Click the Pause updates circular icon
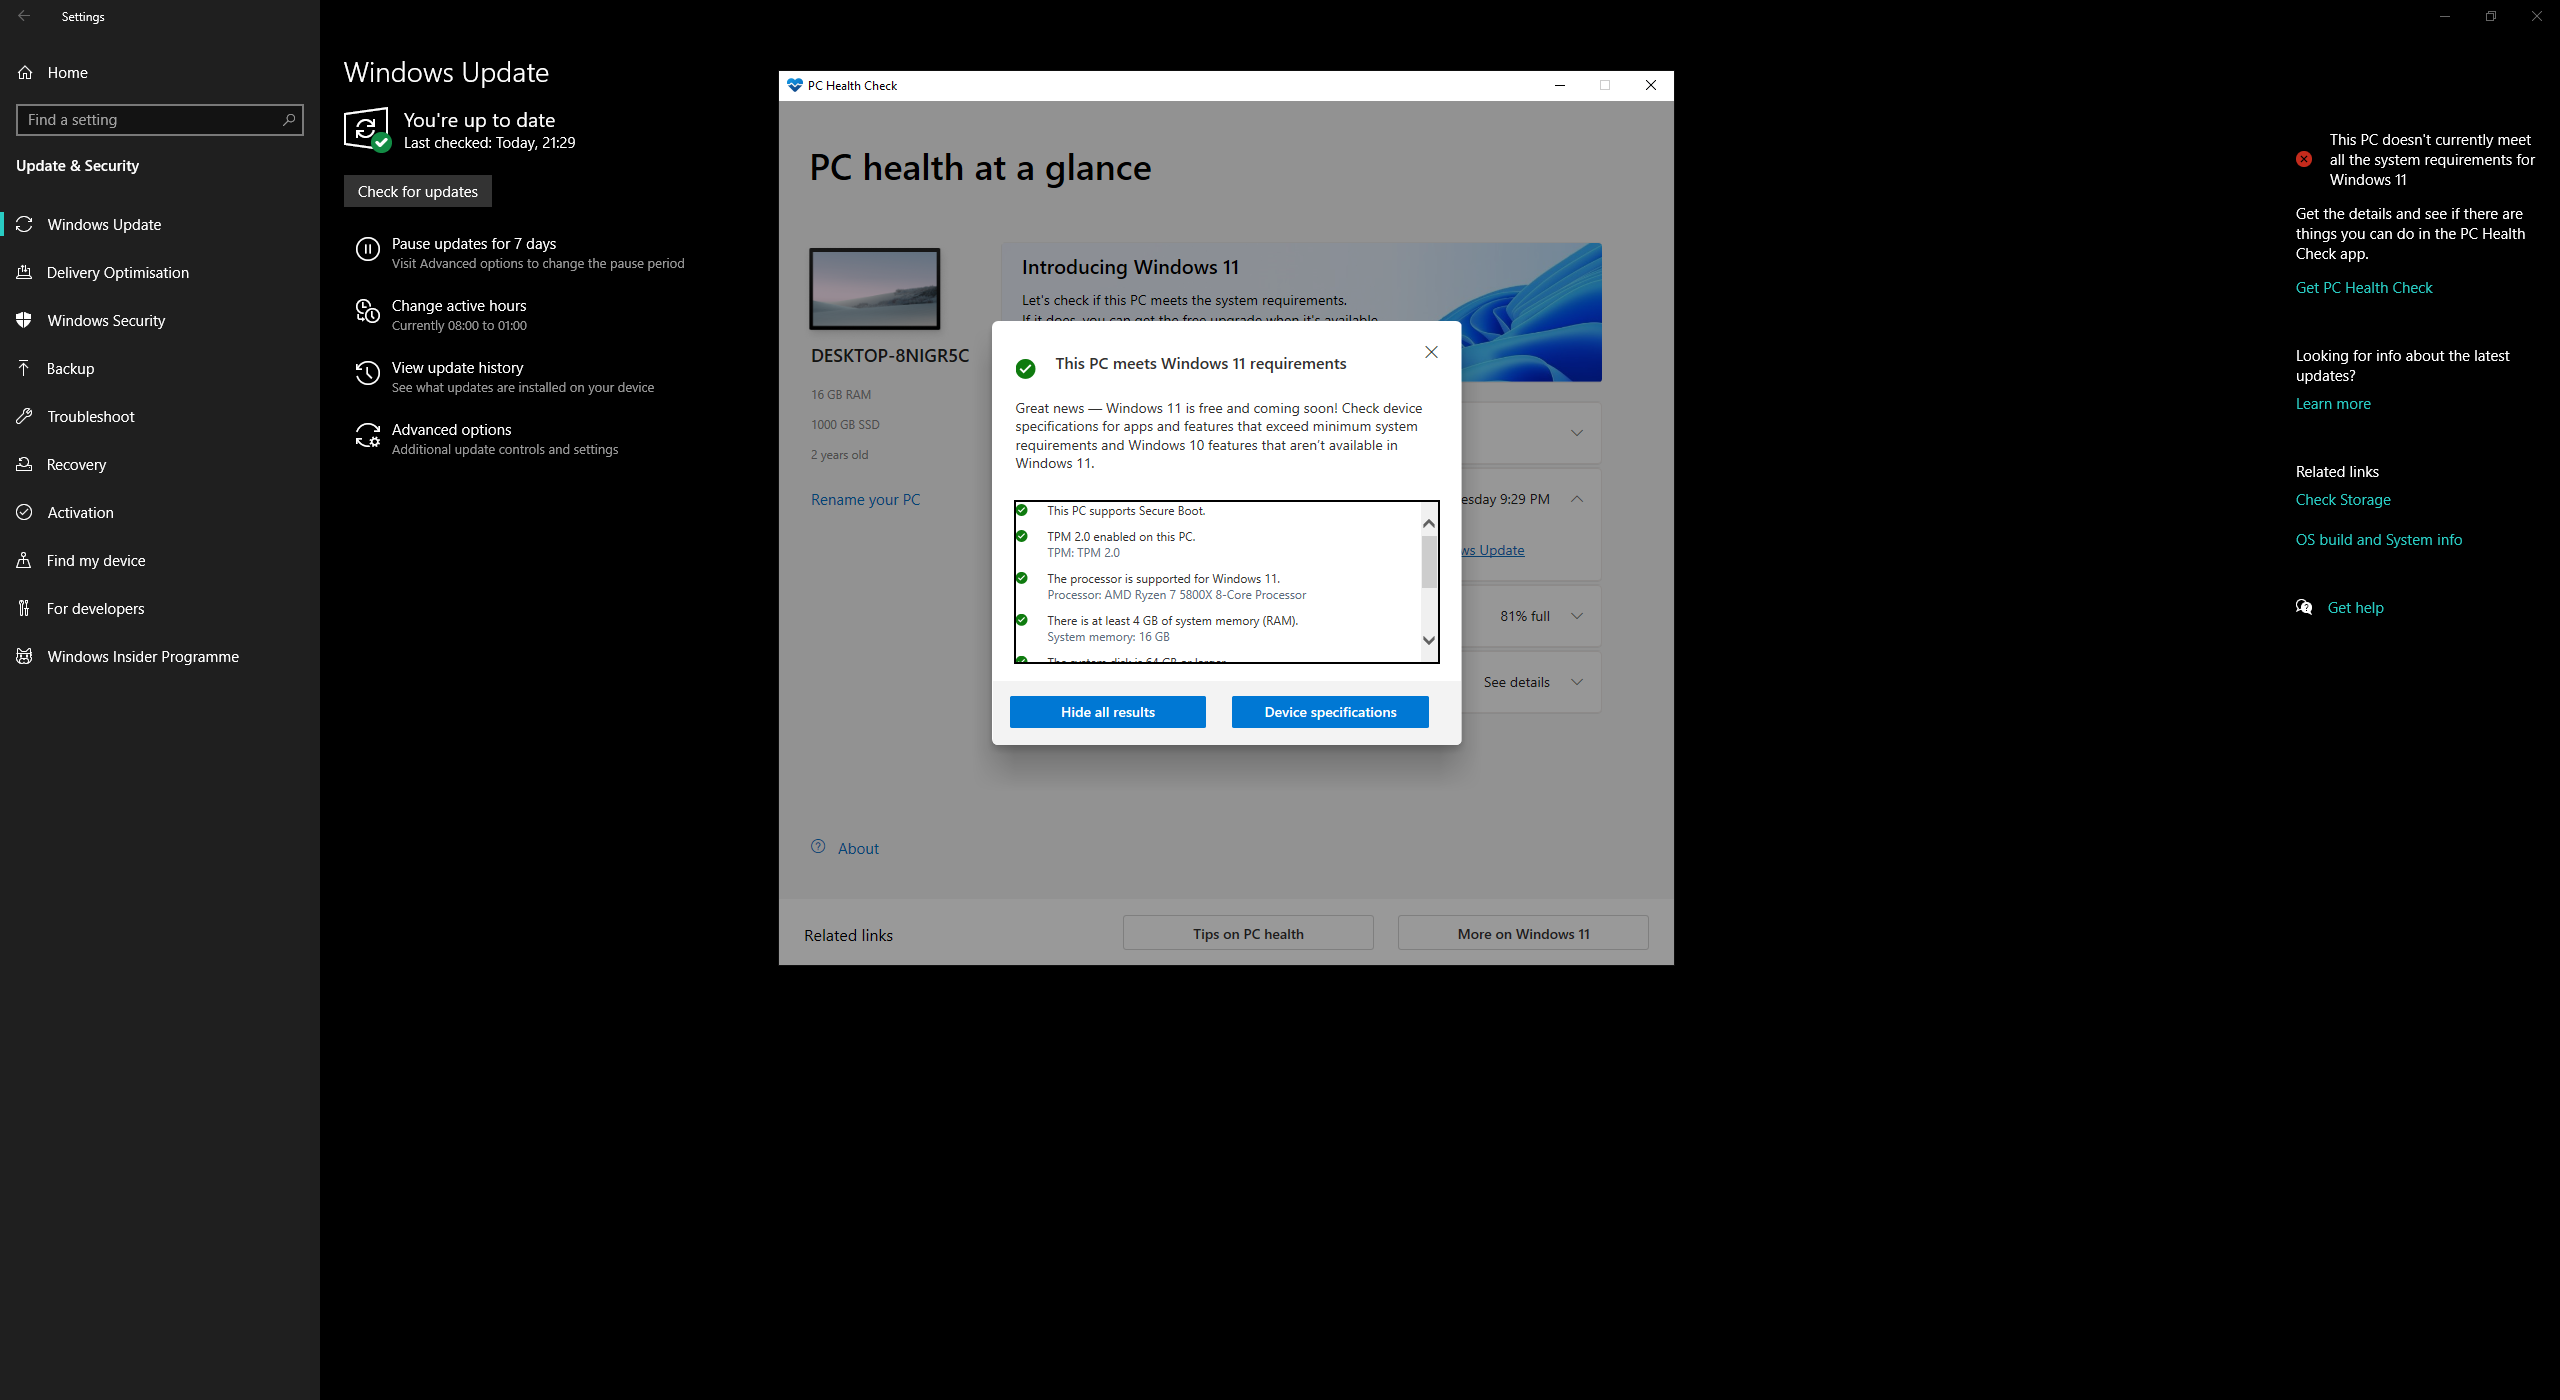Image resolution: width=2560 pixels, height=1400 pixels. [368, 250]
